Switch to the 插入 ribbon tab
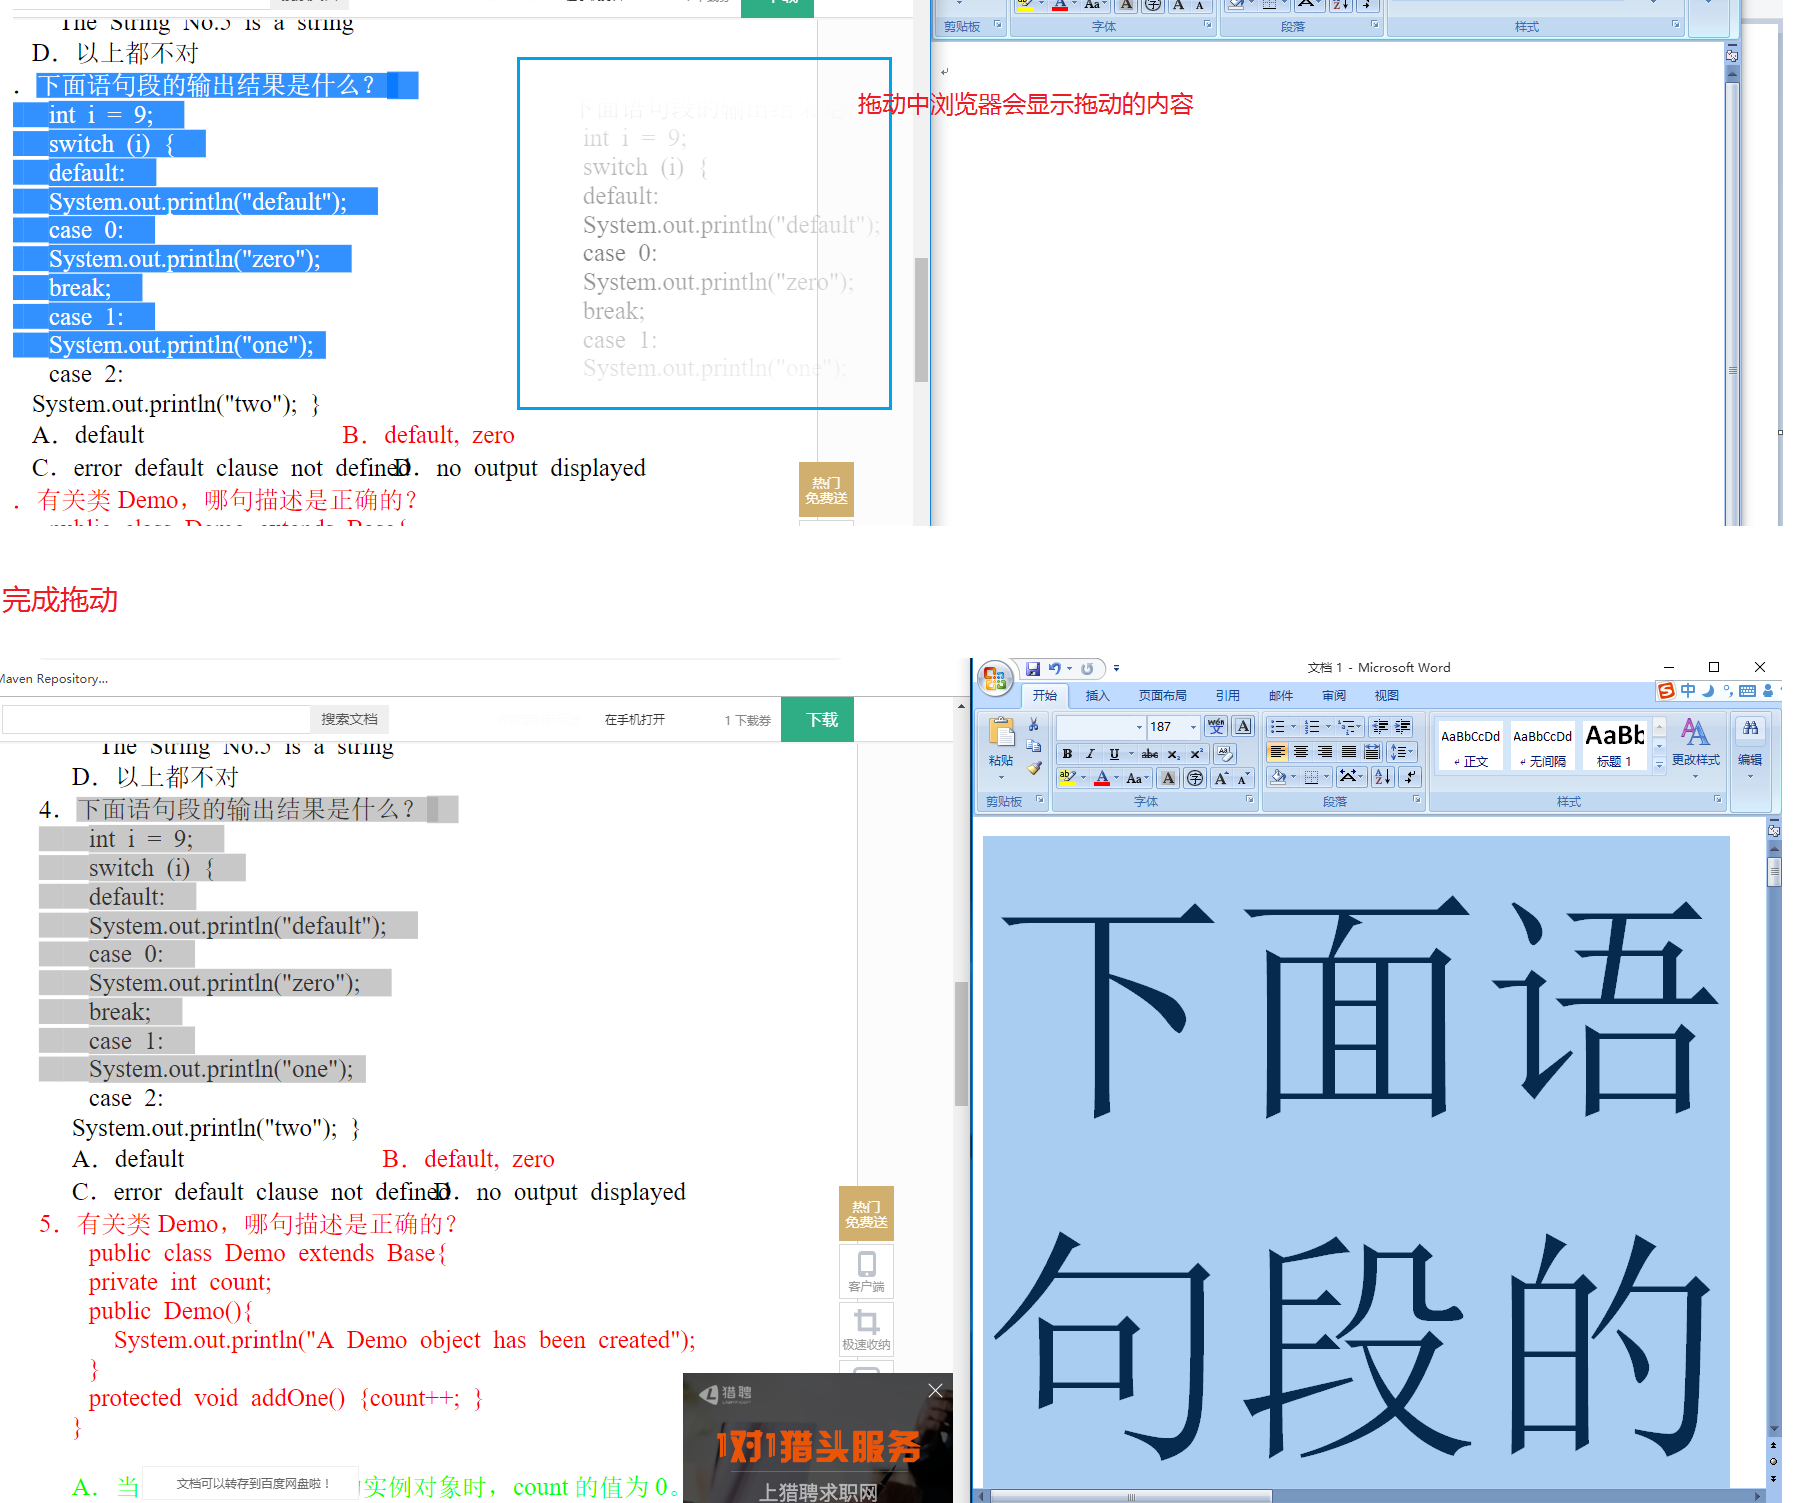Viewport: 1807px width, 1503px height. point(1097,696)
